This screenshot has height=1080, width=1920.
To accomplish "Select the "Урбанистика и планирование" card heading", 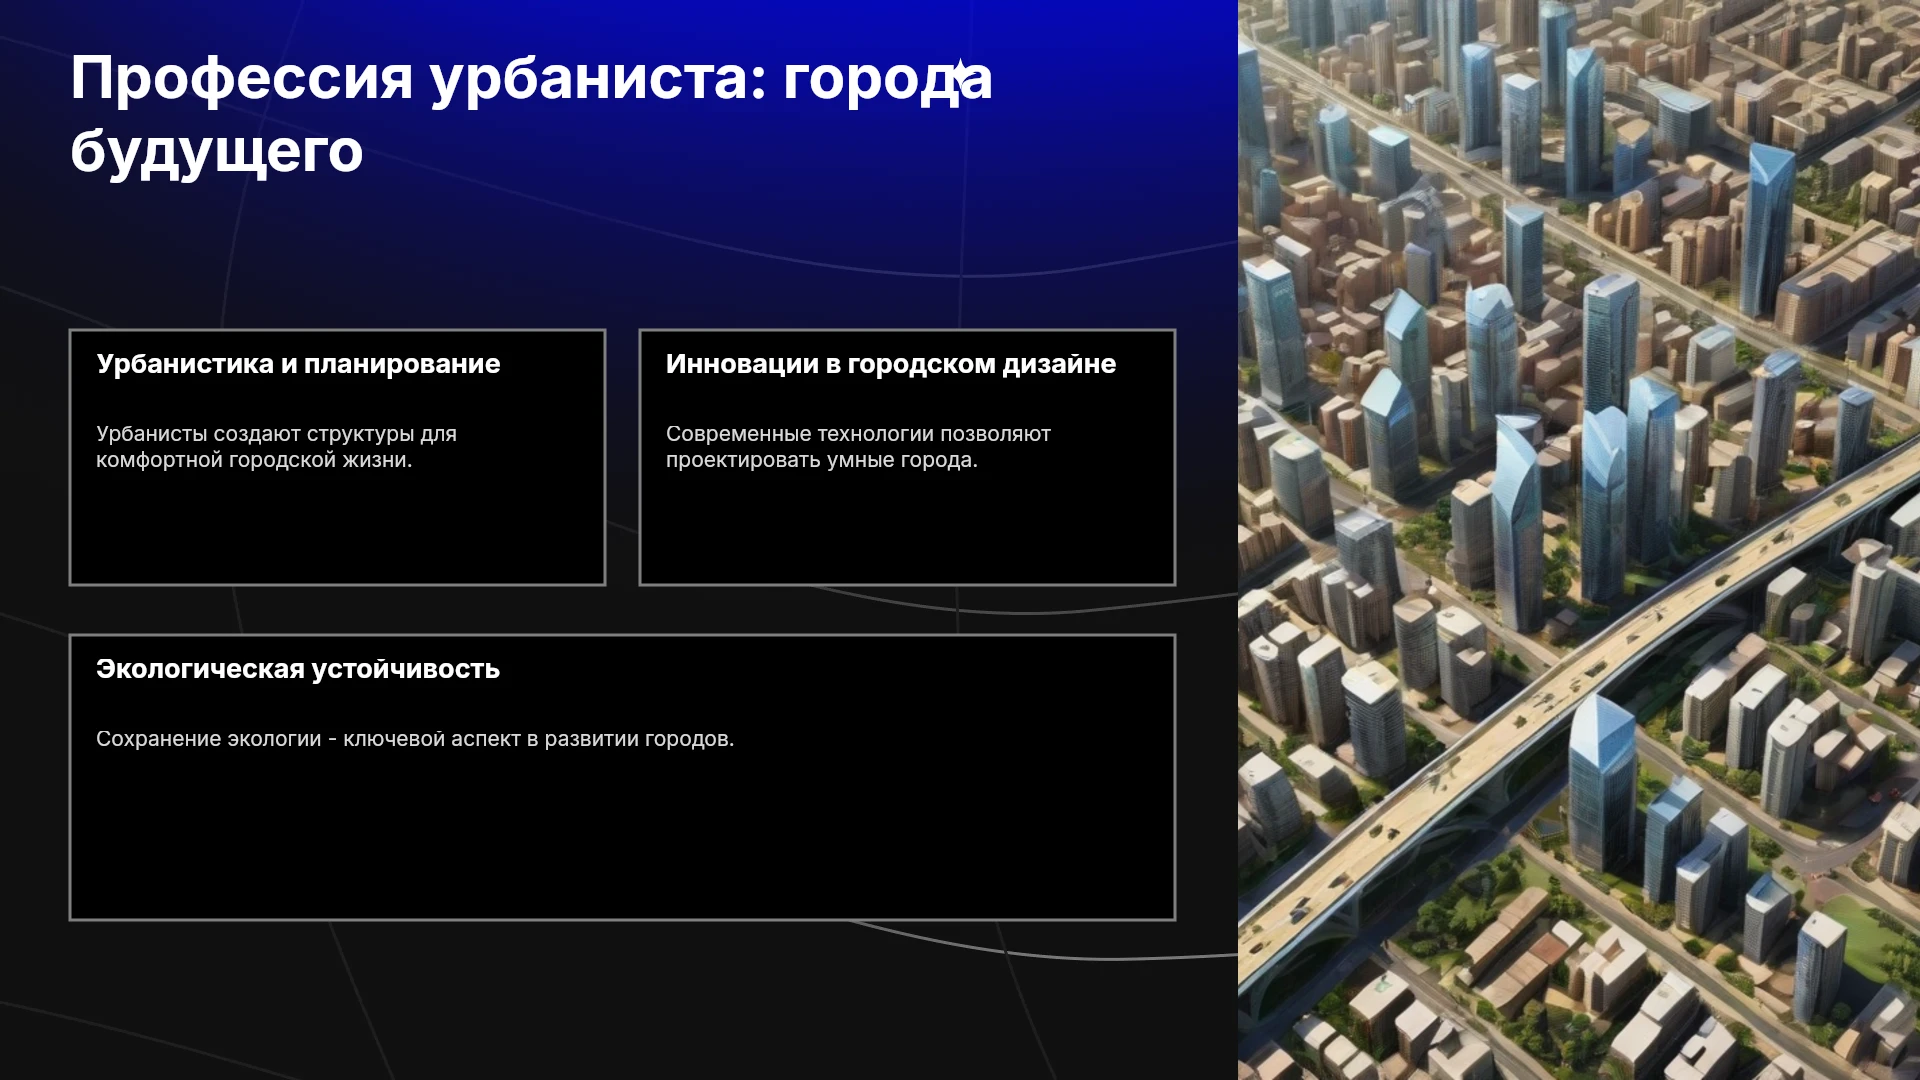I will pos(298,364).
